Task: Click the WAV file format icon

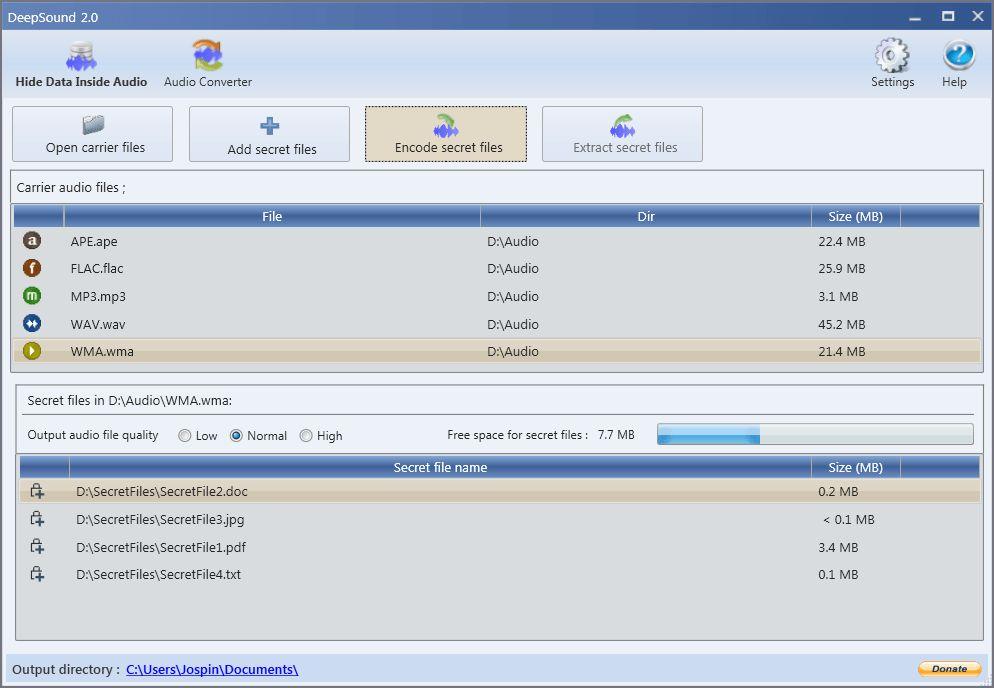Action: (x=32, y=324)
